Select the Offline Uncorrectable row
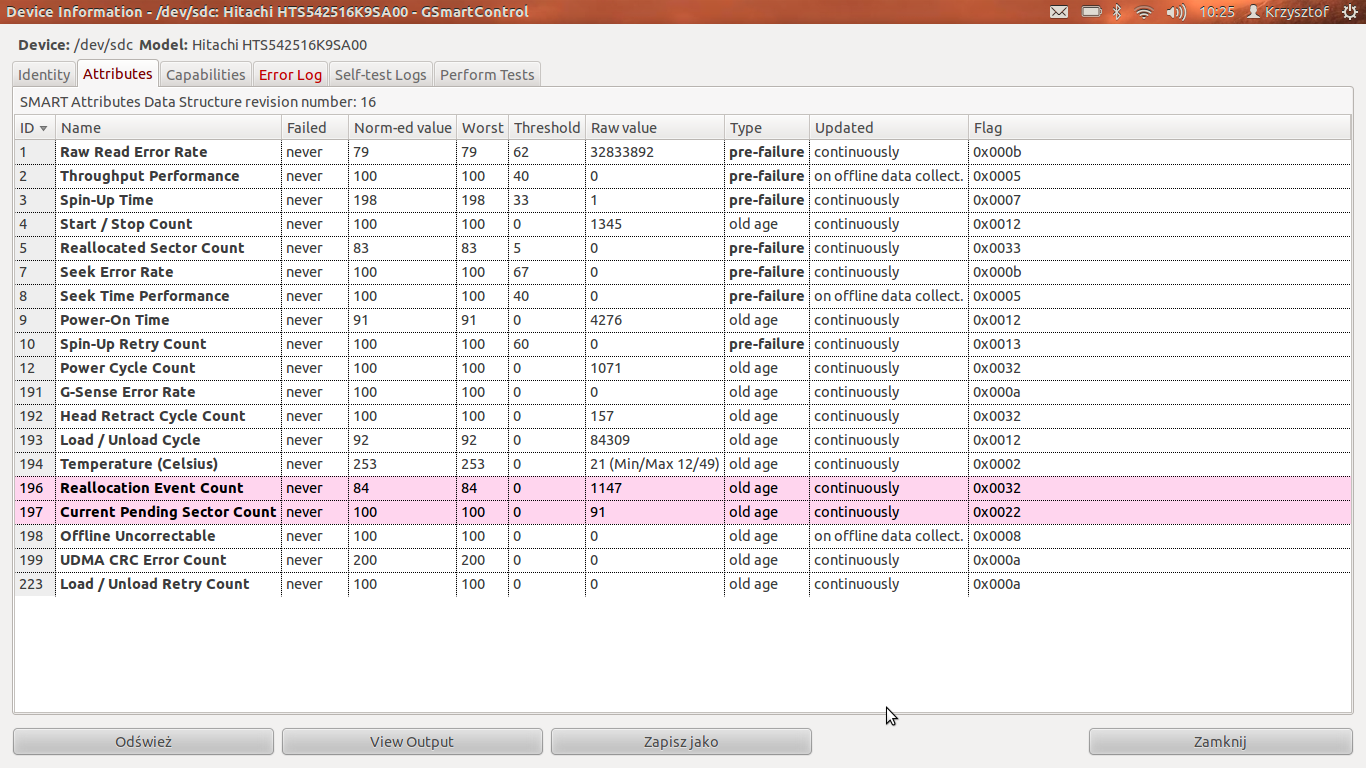The width and height of the screenshot is (1366, 768). pos(683,536)
